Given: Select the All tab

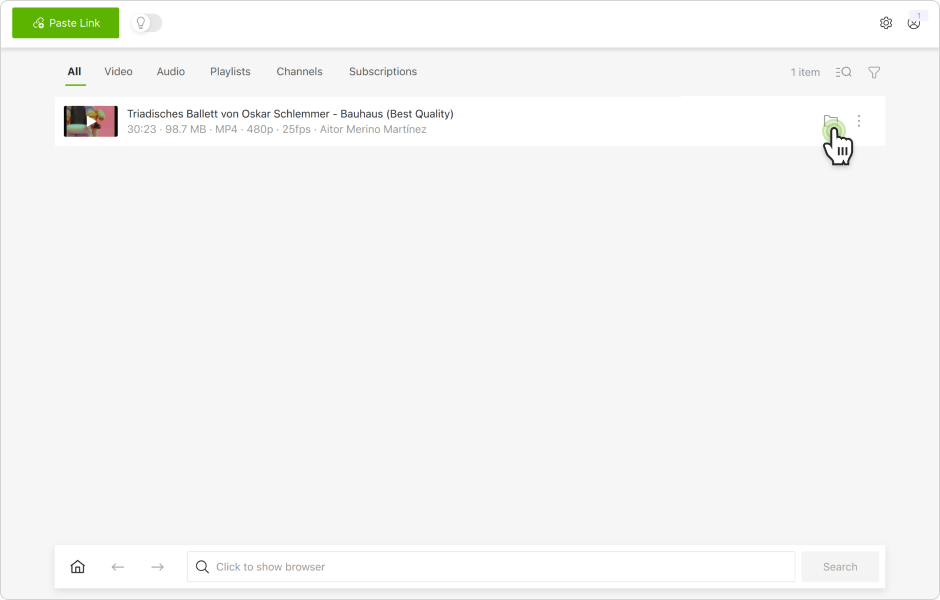Looking at the screenshot, I should [74, 71].
